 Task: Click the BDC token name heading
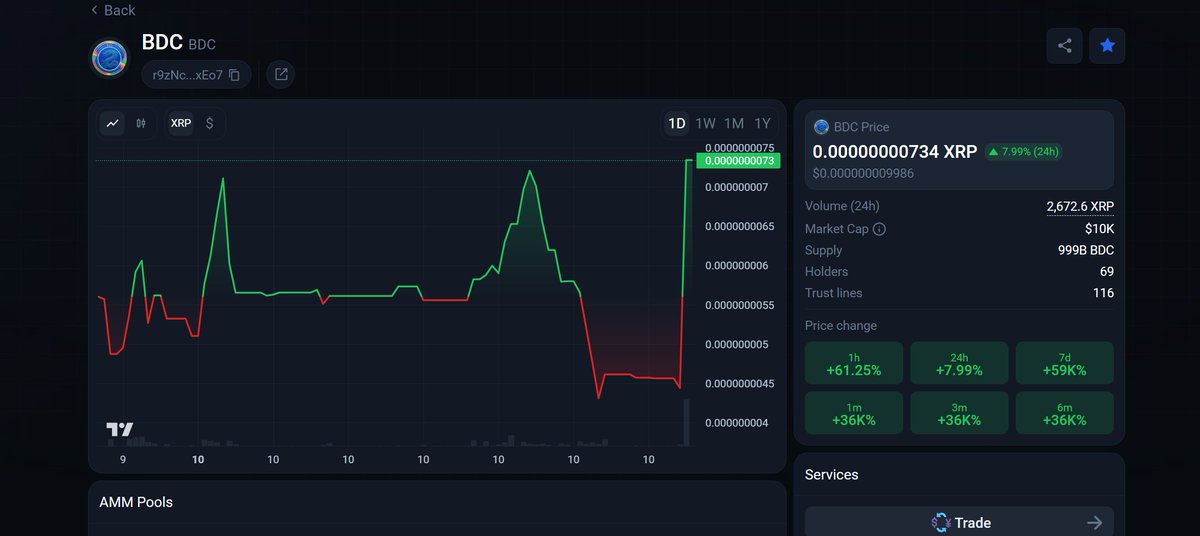click(162, 42)
